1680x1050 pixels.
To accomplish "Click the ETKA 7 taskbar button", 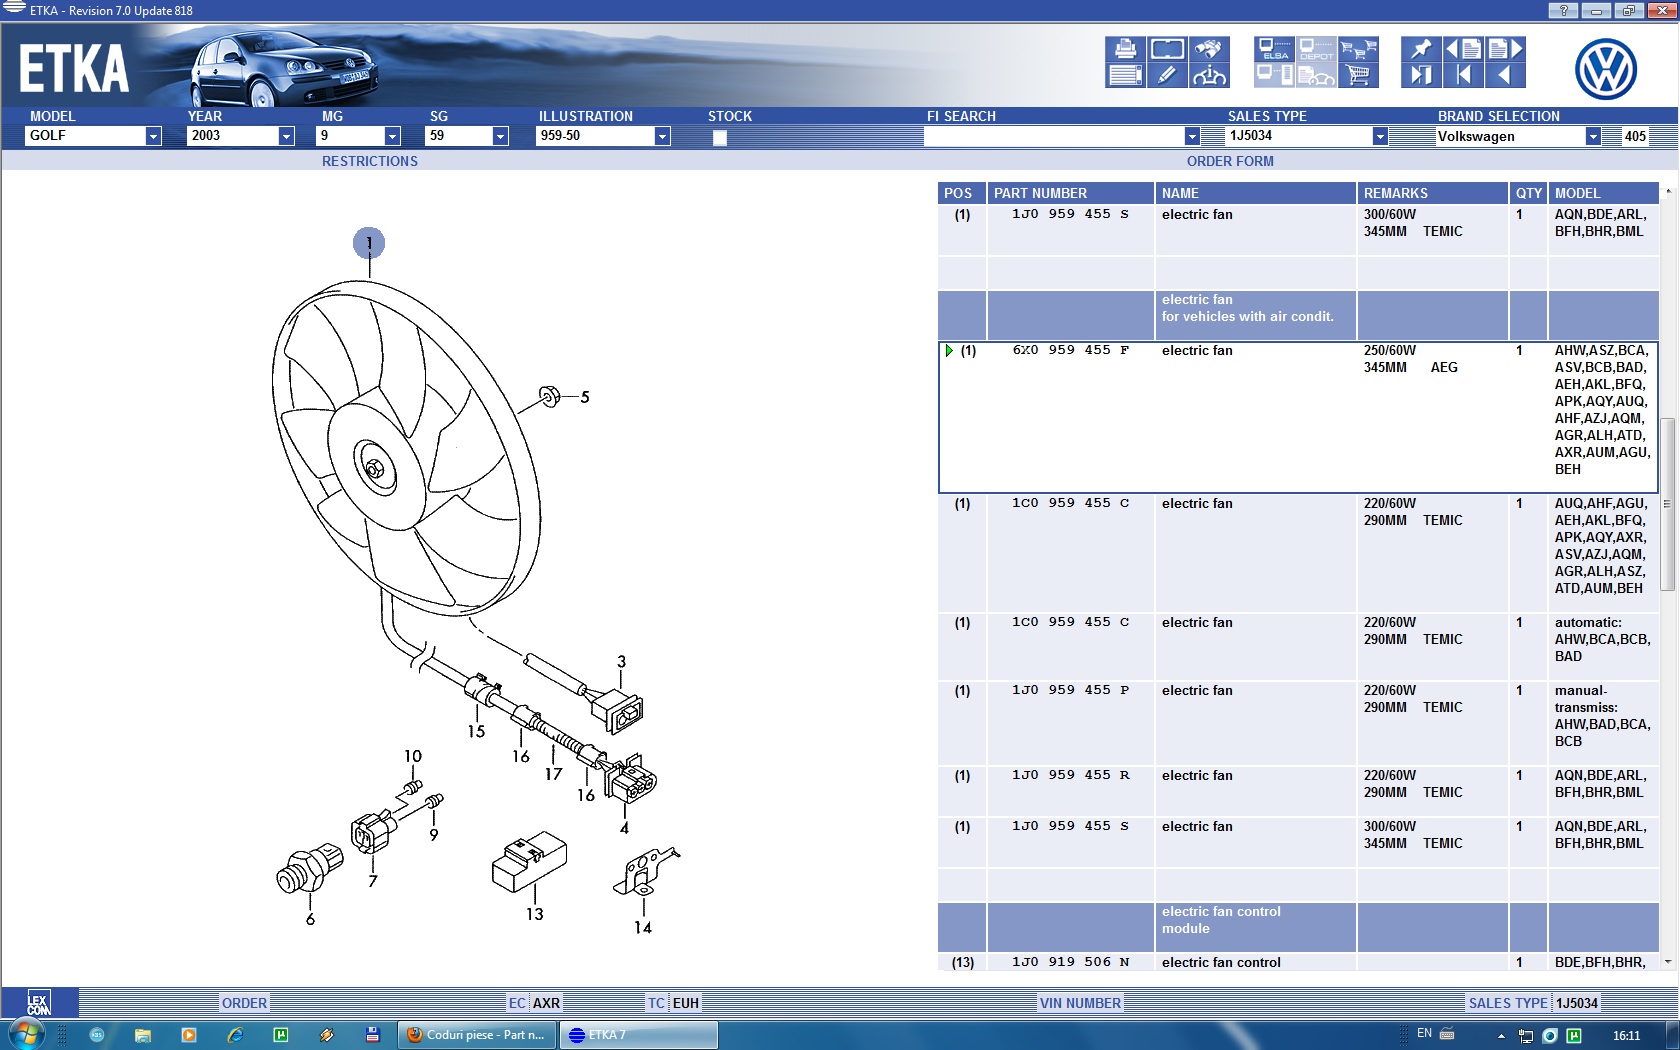I will click(639, 1035).
